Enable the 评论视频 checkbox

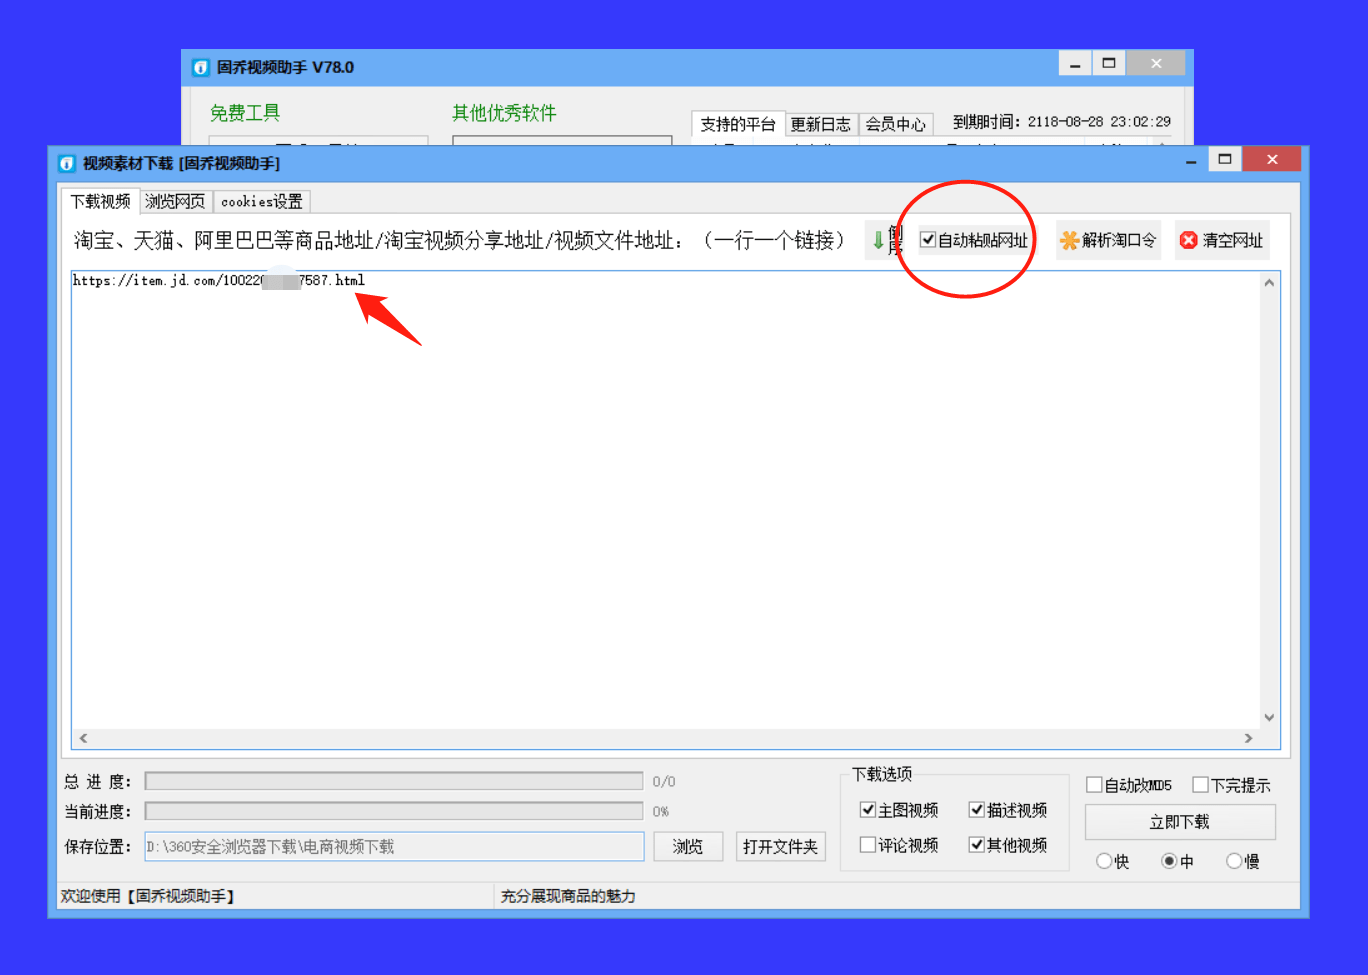tap(868, 845)
